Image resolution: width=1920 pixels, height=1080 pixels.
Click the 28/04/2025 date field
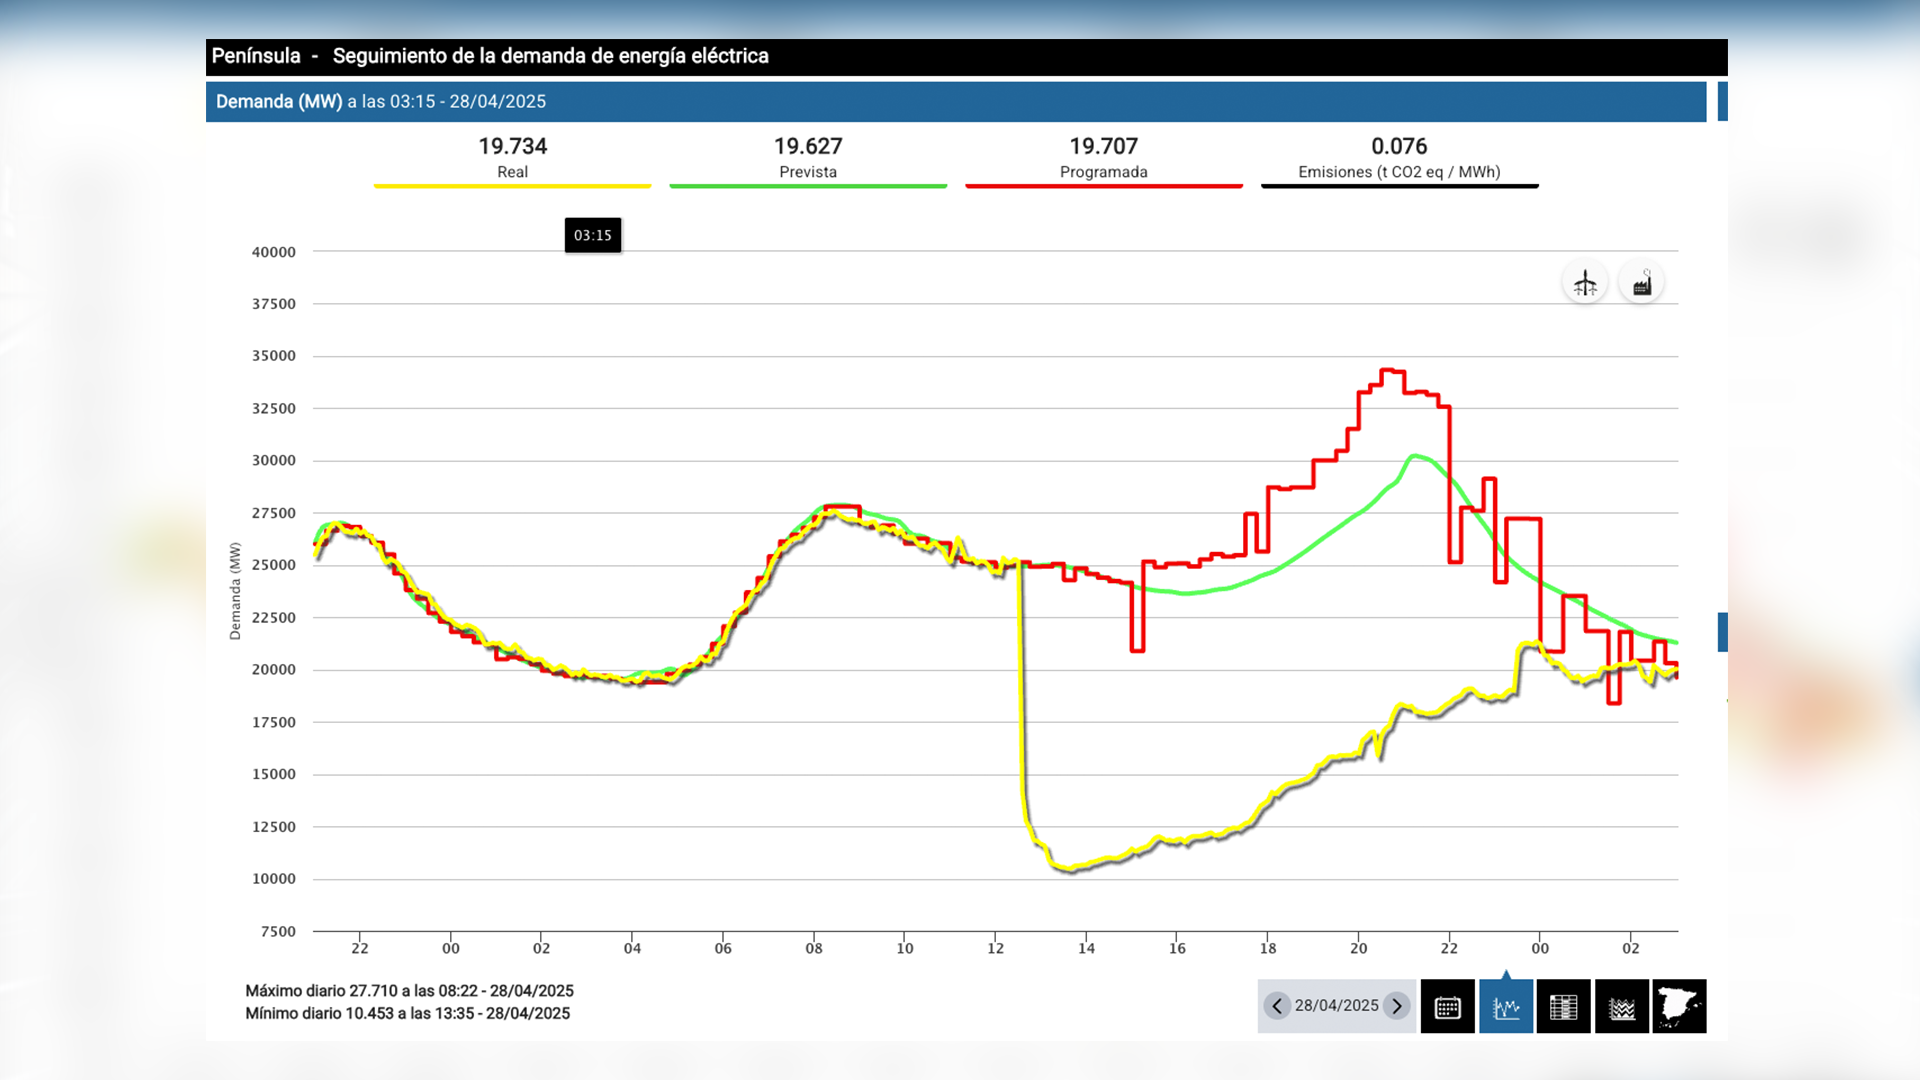click(1336, 1006)
